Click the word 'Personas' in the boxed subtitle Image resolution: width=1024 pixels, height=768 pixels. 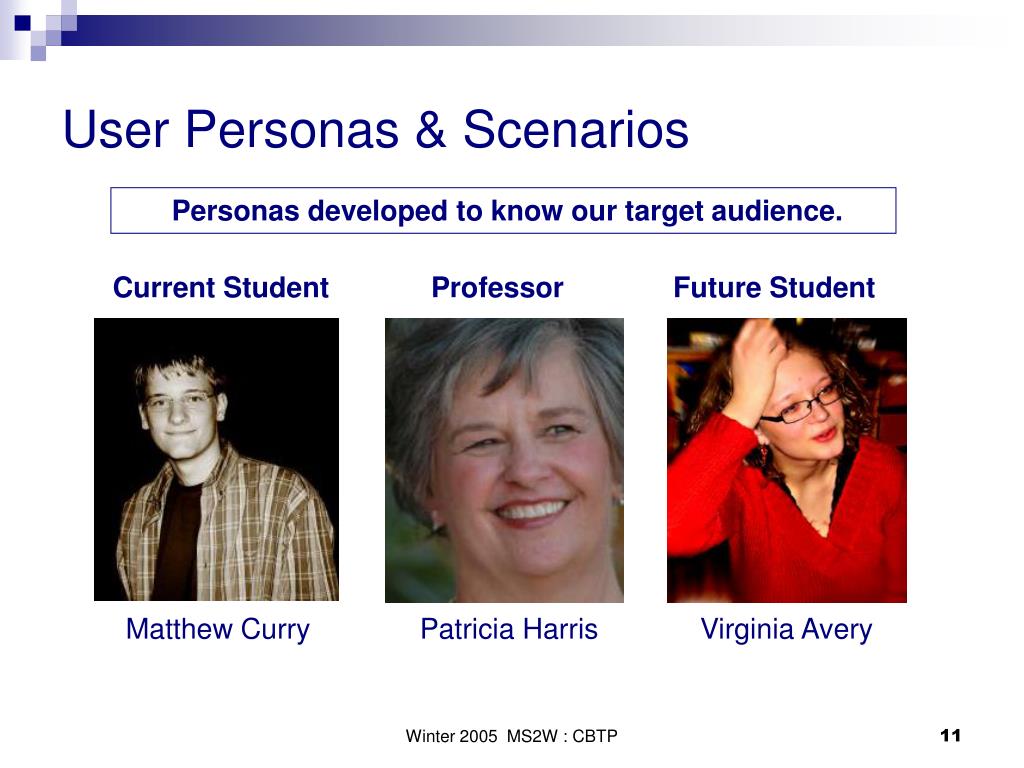[235, 211]
